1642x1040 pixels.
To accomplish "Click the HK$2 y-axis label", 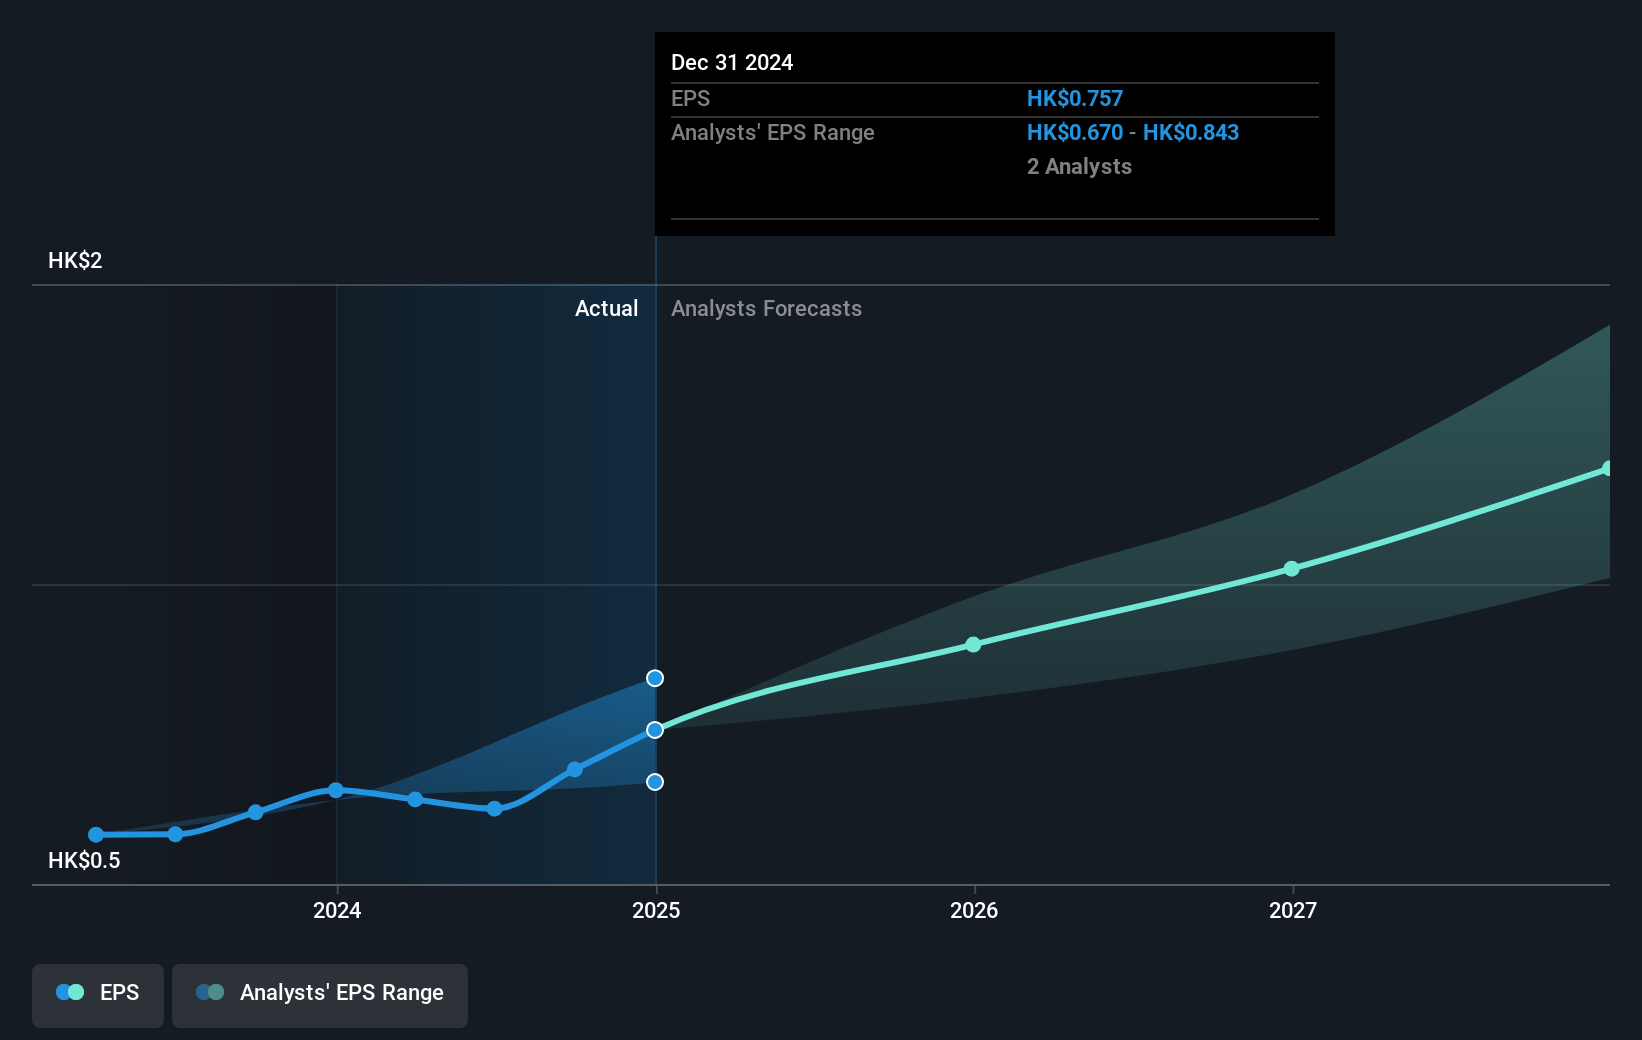I will click(75, 260).
